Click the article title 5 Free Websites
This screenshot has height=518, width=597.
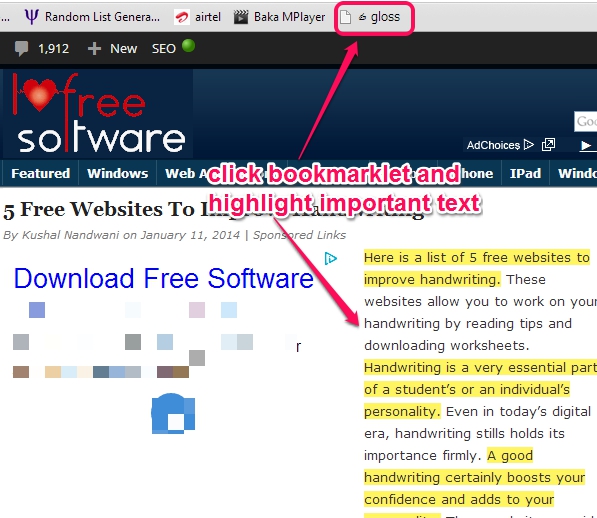click(214, 210)
